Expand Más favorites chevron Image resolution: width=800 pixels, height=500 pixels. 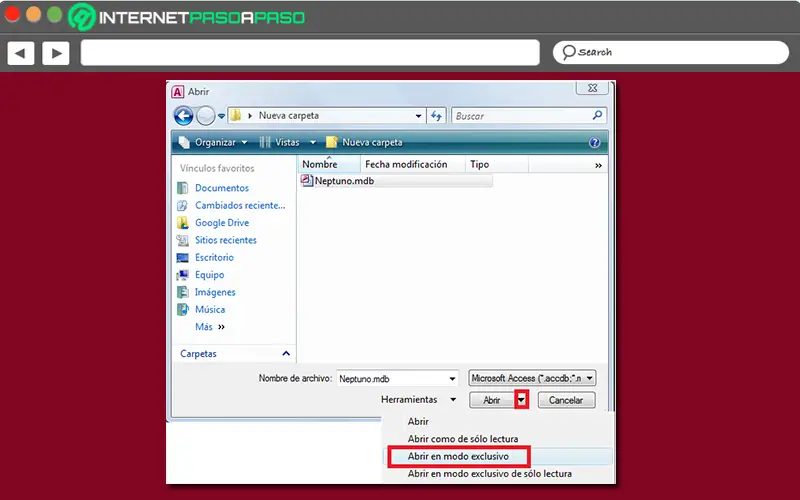[x=221, y=327]
